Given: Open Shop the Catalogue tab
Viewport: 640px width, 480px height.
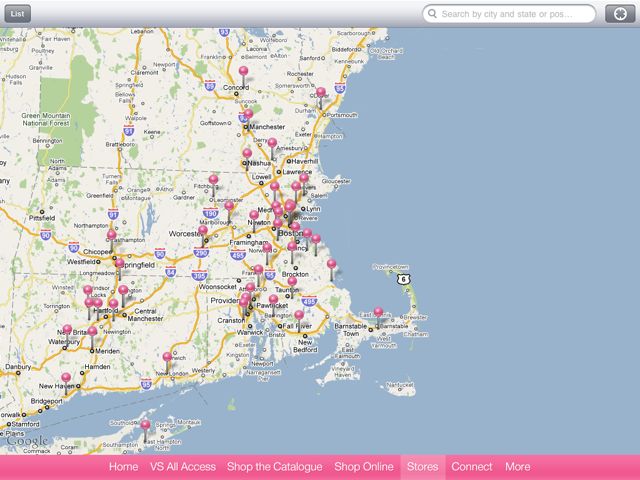Looking at the screenshot, I should coord(274,467).
